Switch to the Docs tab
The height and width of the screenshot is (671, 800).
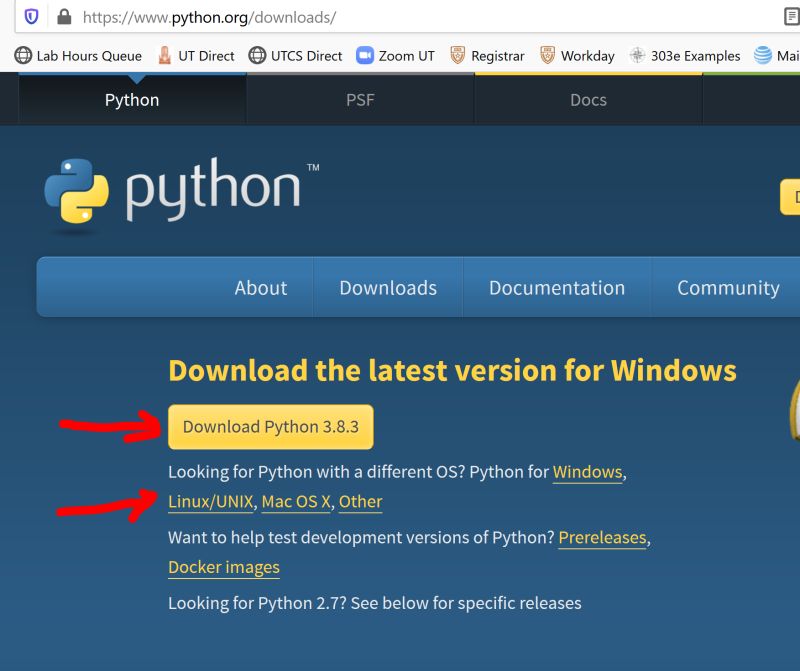(x=588, y=100)
